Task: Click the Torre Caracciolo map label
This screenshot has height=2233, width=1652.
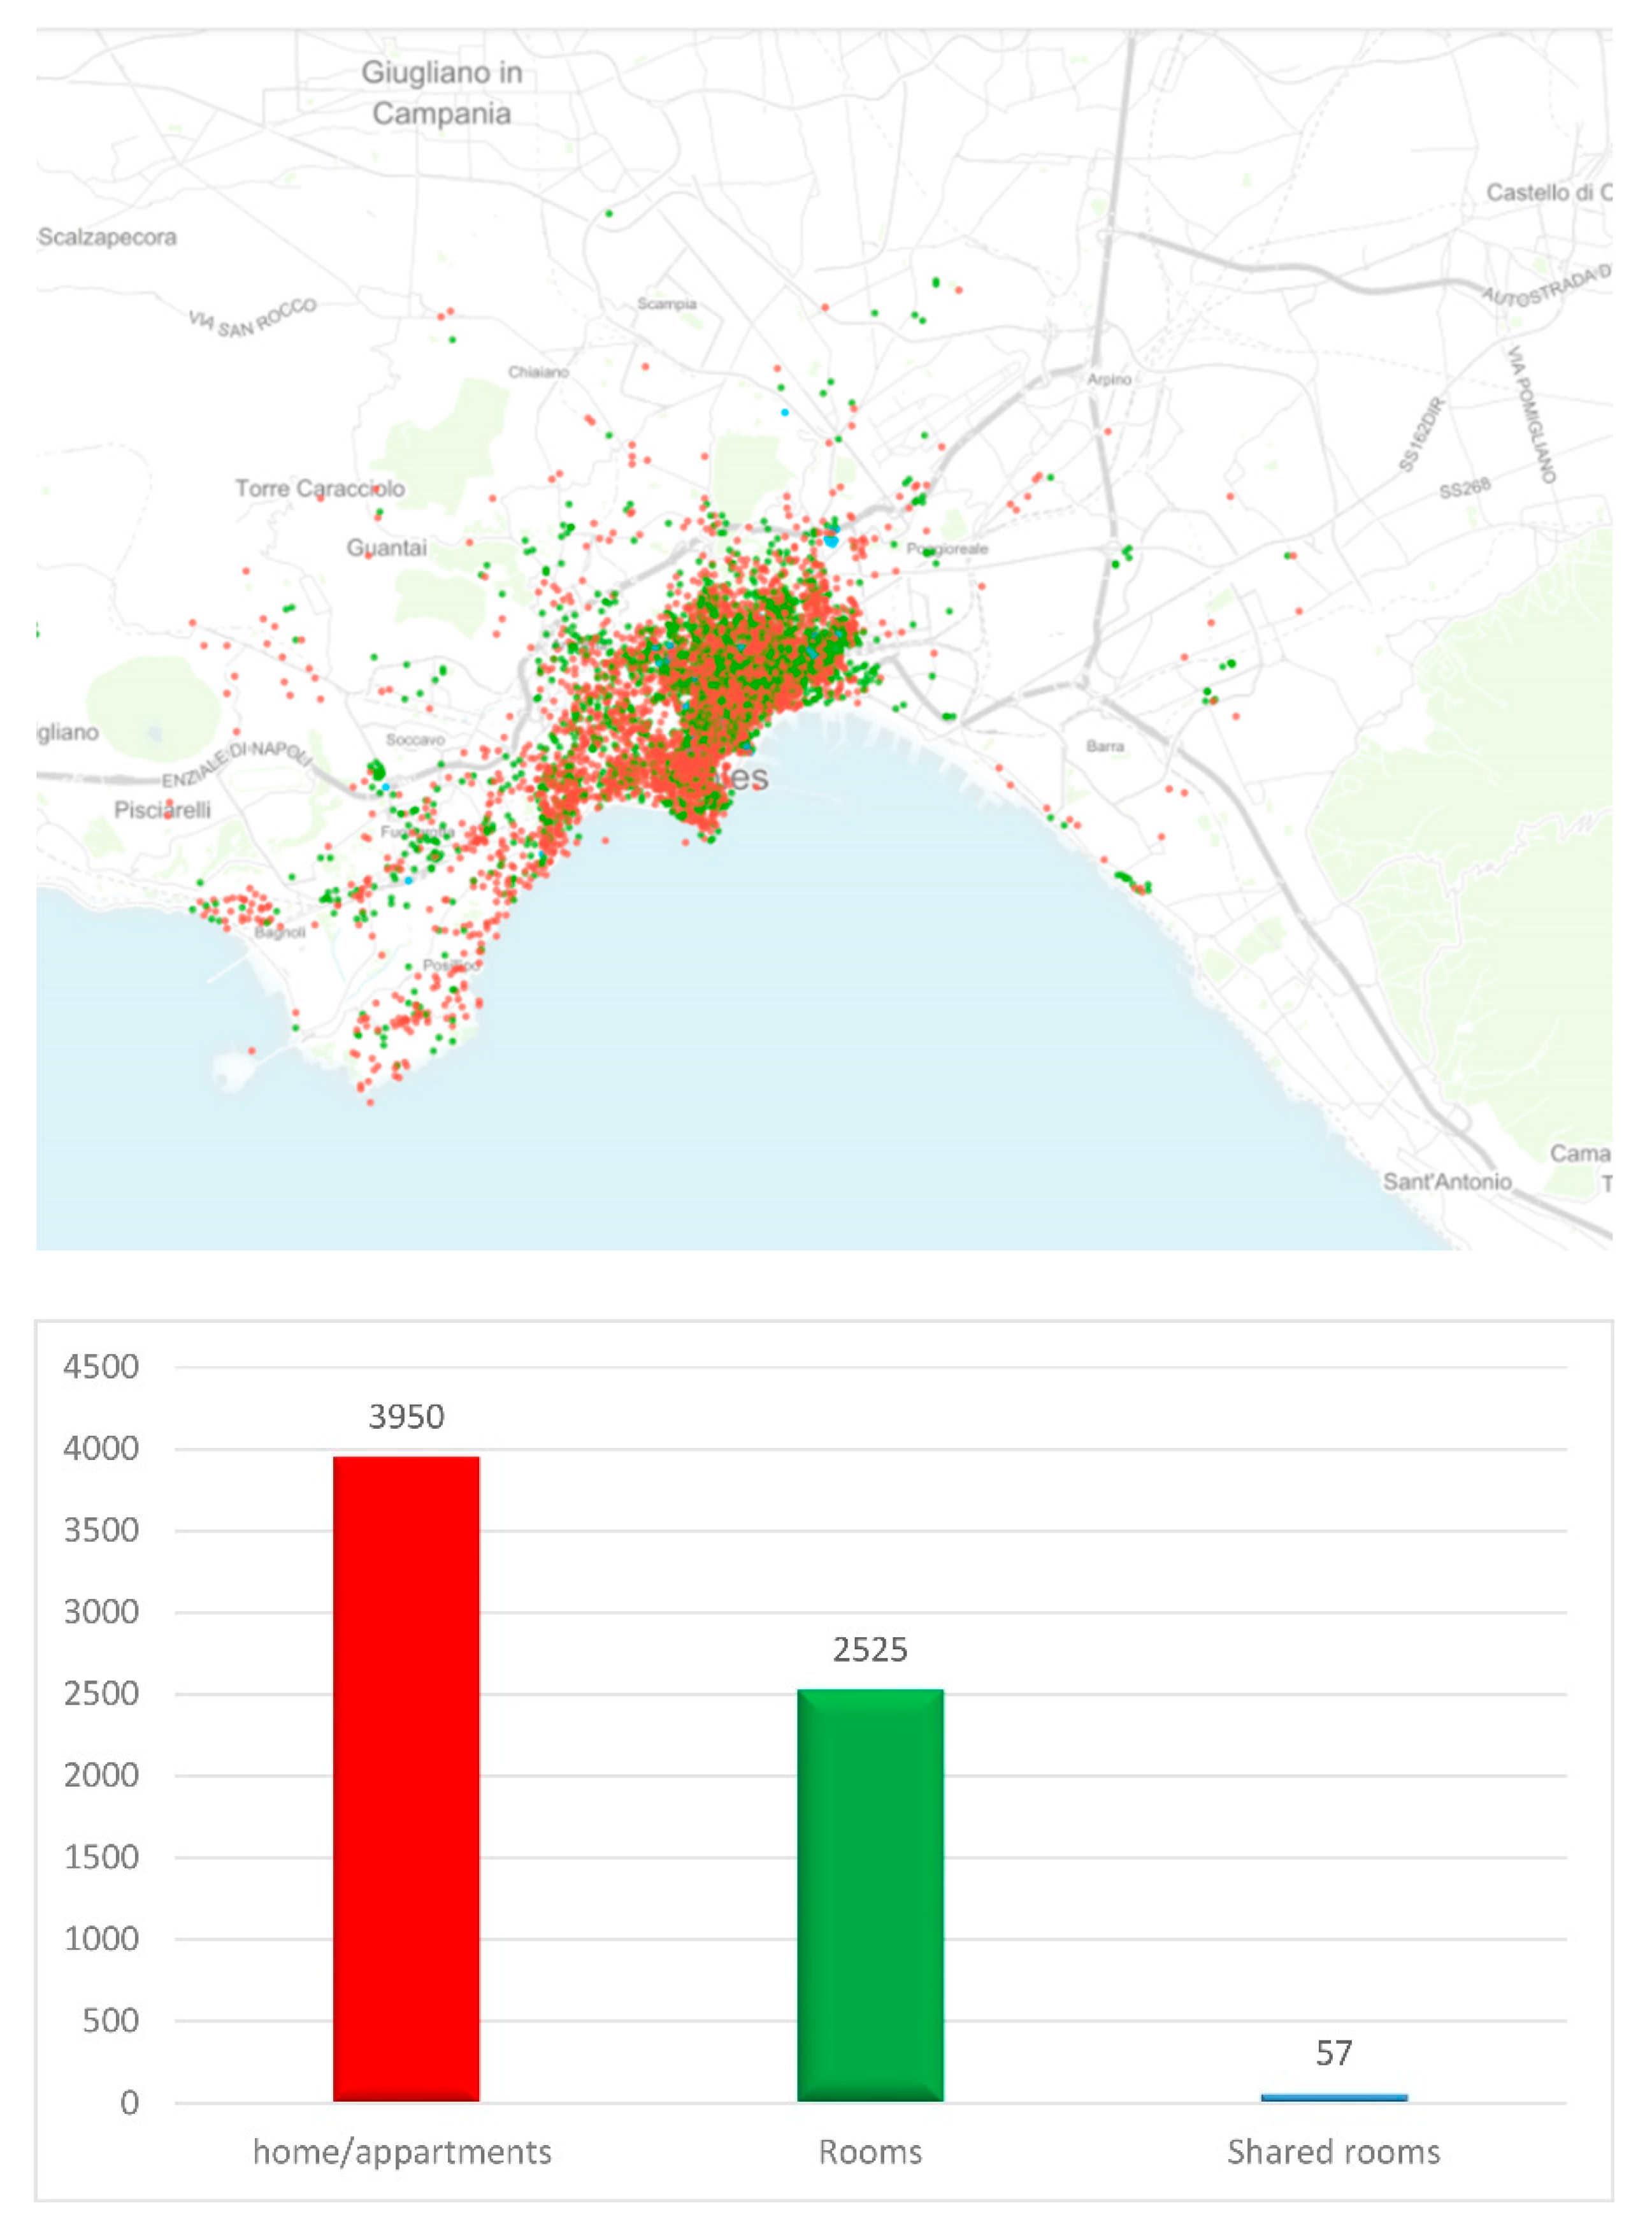Action: click(320, 488)
